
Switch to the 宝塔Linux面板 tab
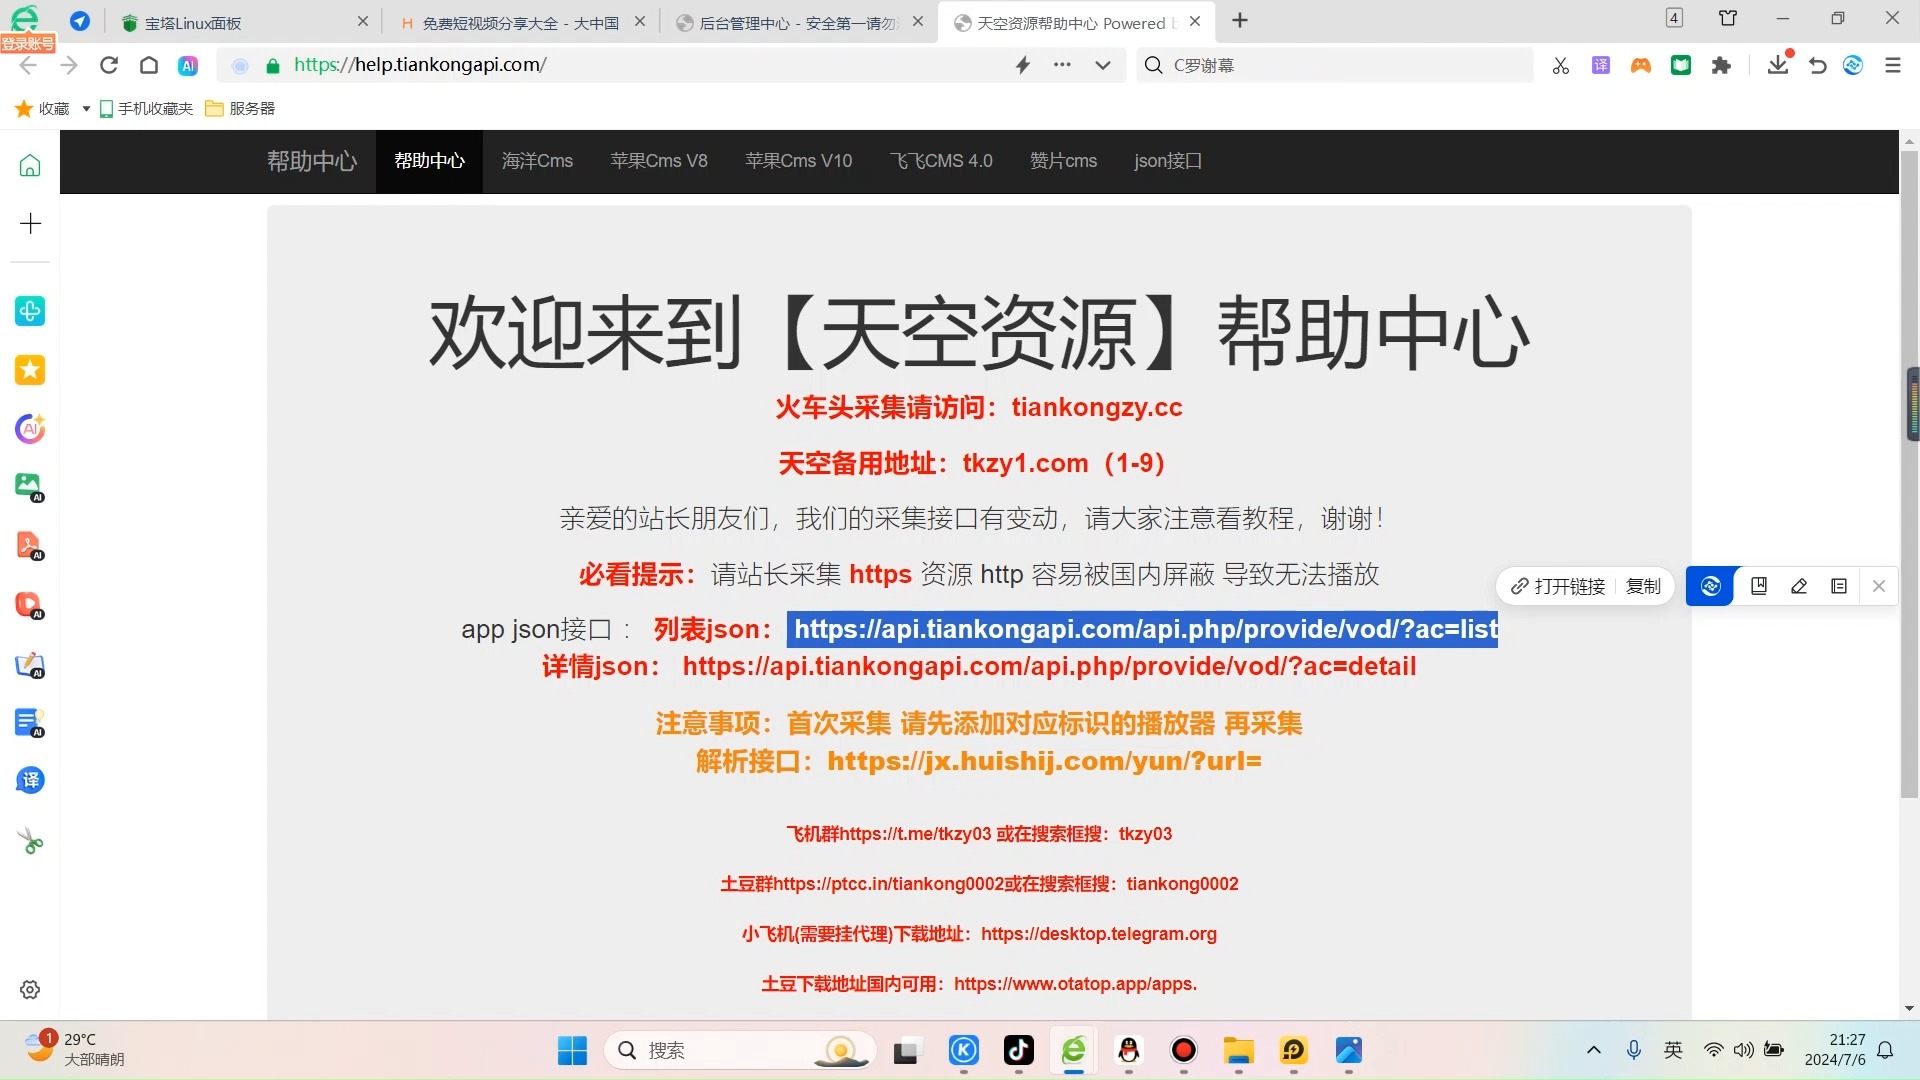pos(245,22)
